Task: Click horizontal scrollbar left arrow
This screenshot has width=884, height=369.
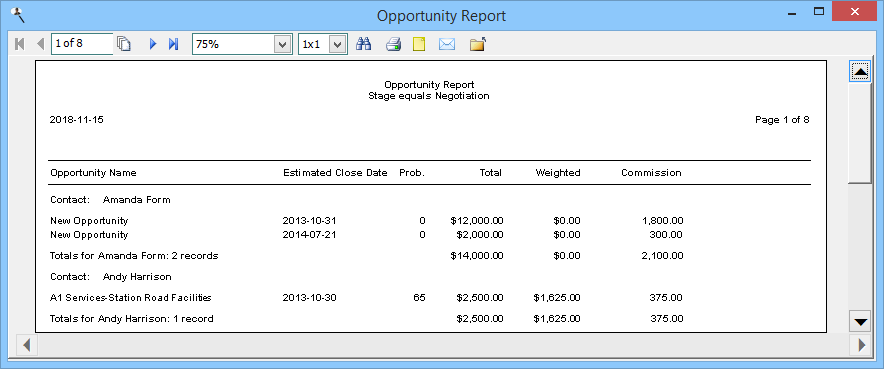Action: [26, 345]
